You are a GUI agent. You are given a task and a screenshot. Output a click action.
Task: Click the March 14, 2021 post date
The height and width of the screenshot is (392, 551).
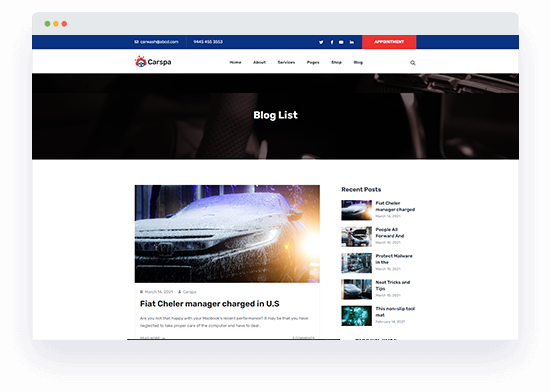tap(158, 292)
